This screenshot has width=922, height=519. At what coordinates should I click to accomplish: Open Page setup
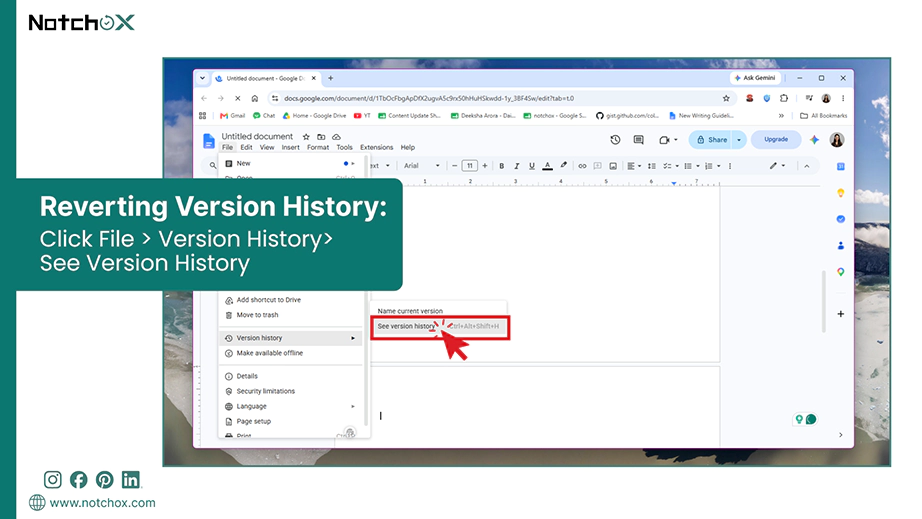tap(291, 421)
